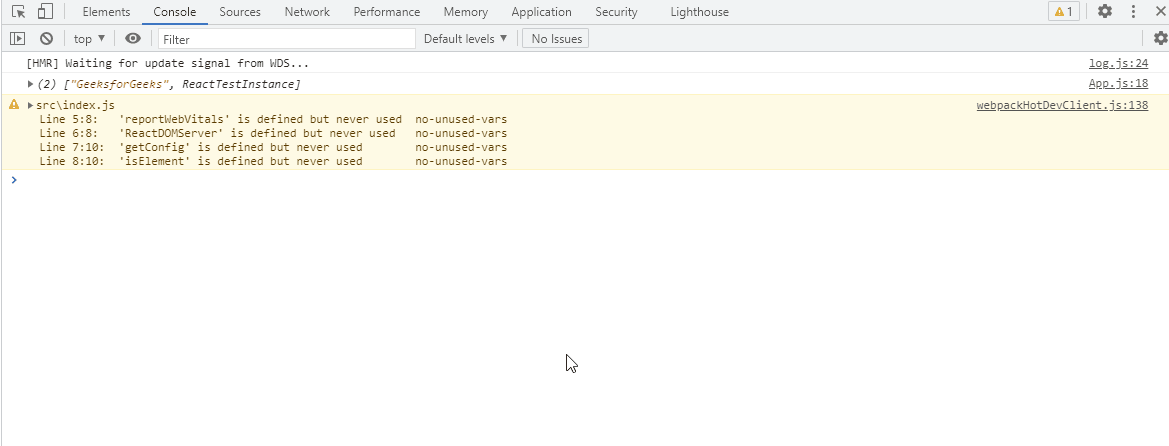Activate the inspect element picker icon

pos(19,12)
